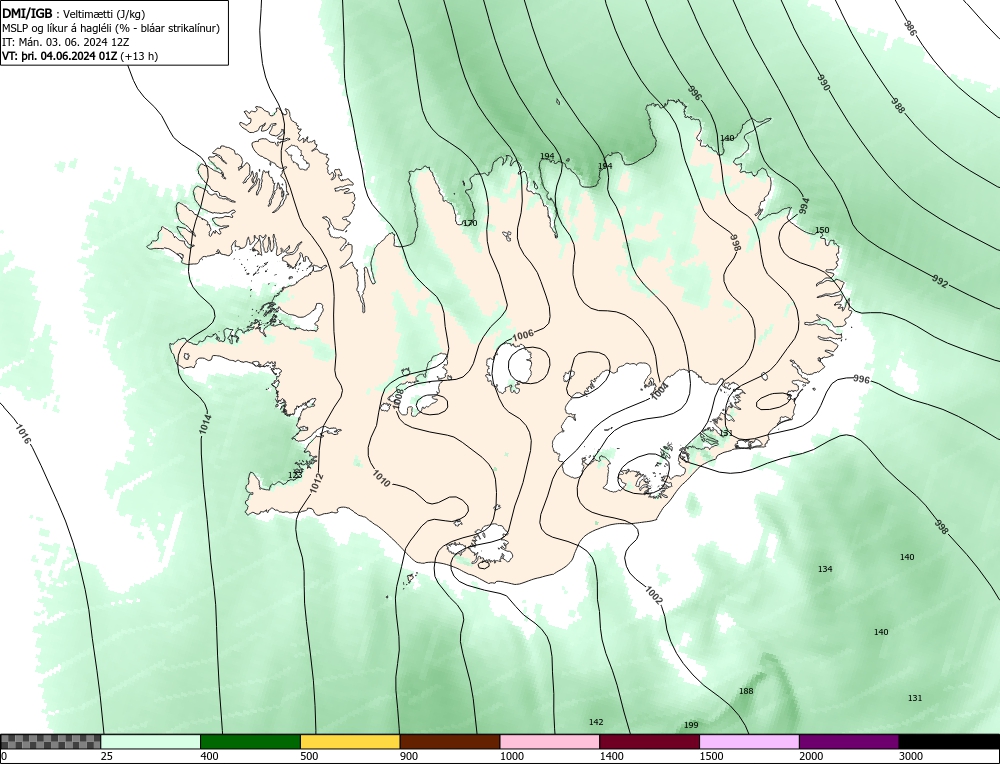Viewport: 1000px width, 764px height.
Task: Click the 994 isobar label
Action: click(x=805, y=205)
